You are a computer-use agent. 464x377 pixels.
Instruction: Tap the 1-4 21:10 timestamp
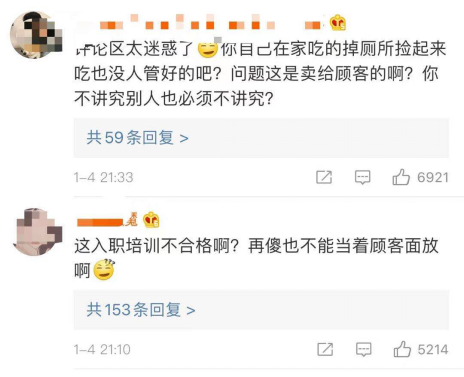(102, 350)
